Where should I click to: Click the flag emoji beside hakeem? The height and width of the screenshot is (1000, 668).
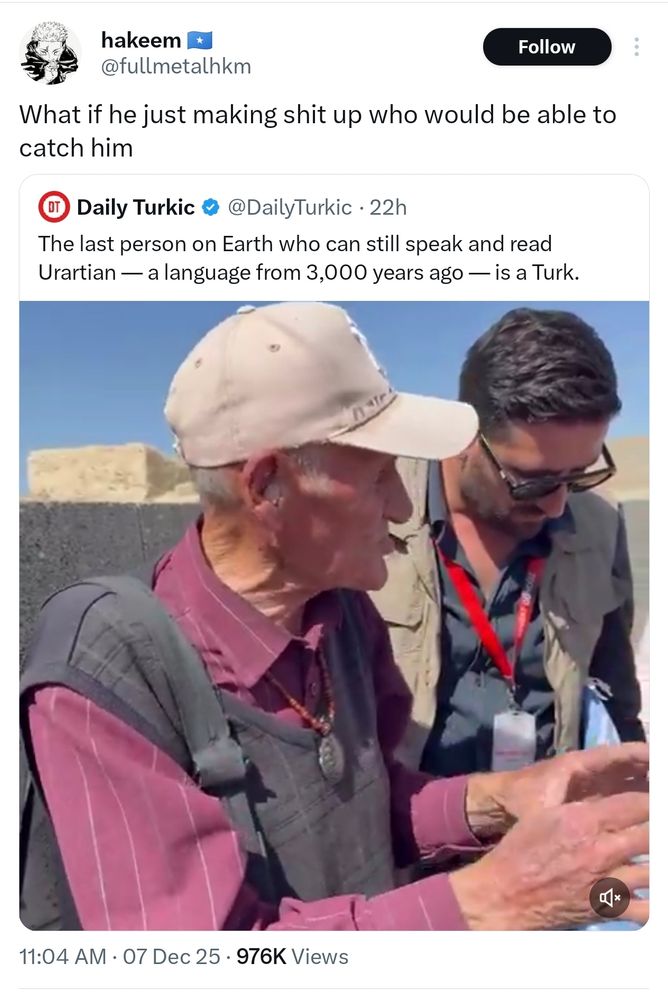[199, 41]
